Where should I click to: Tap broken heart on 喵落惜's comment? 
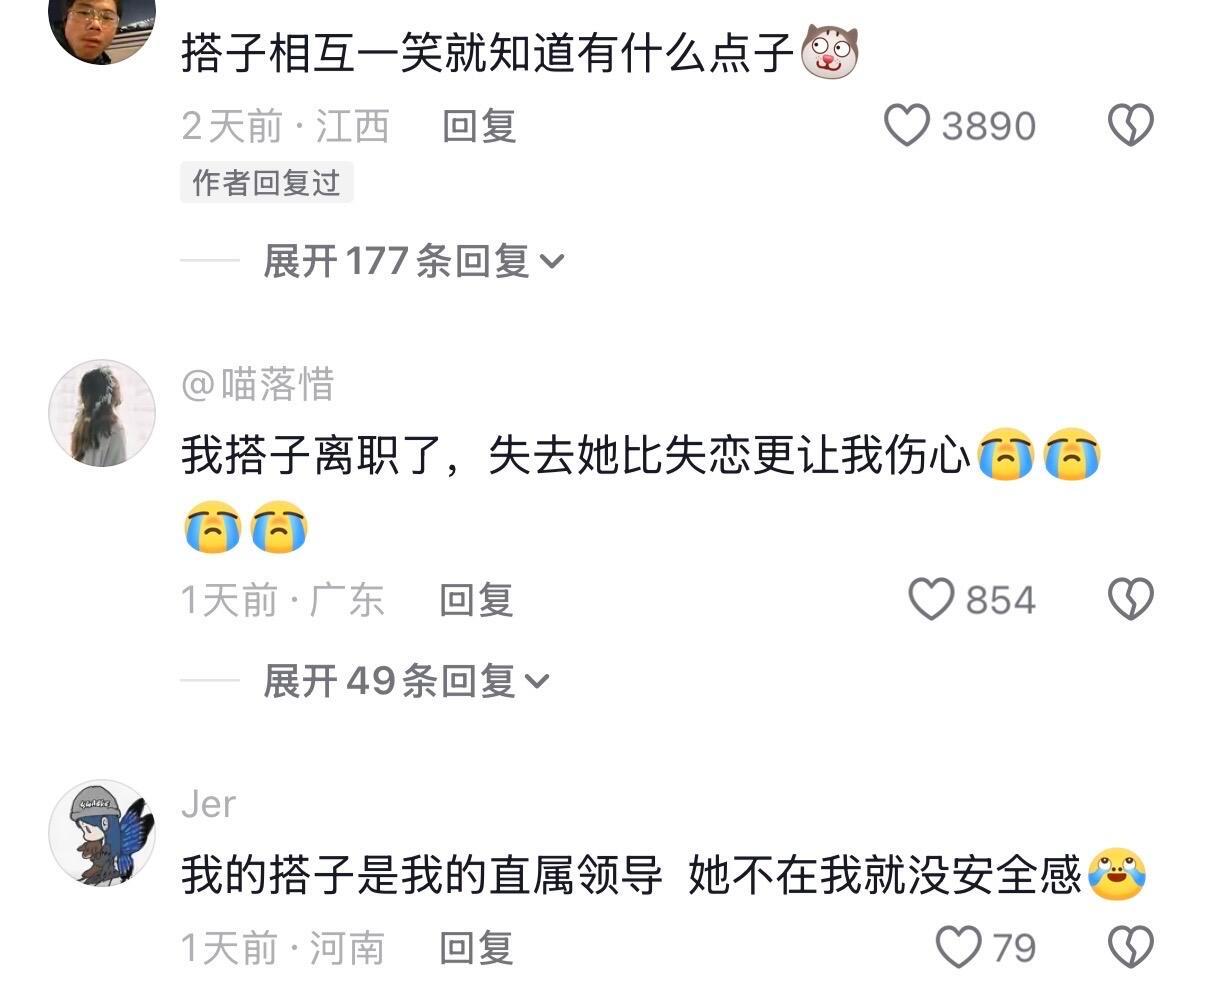1131,600
